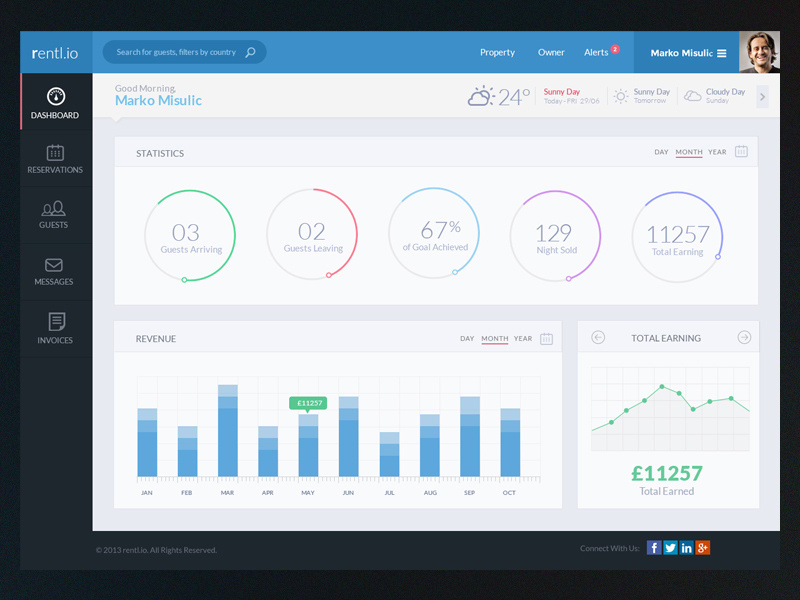This screenshot has height=600, width=800.
Task: Click the highest point on the earning line chart
Action: tap(662, 387)
